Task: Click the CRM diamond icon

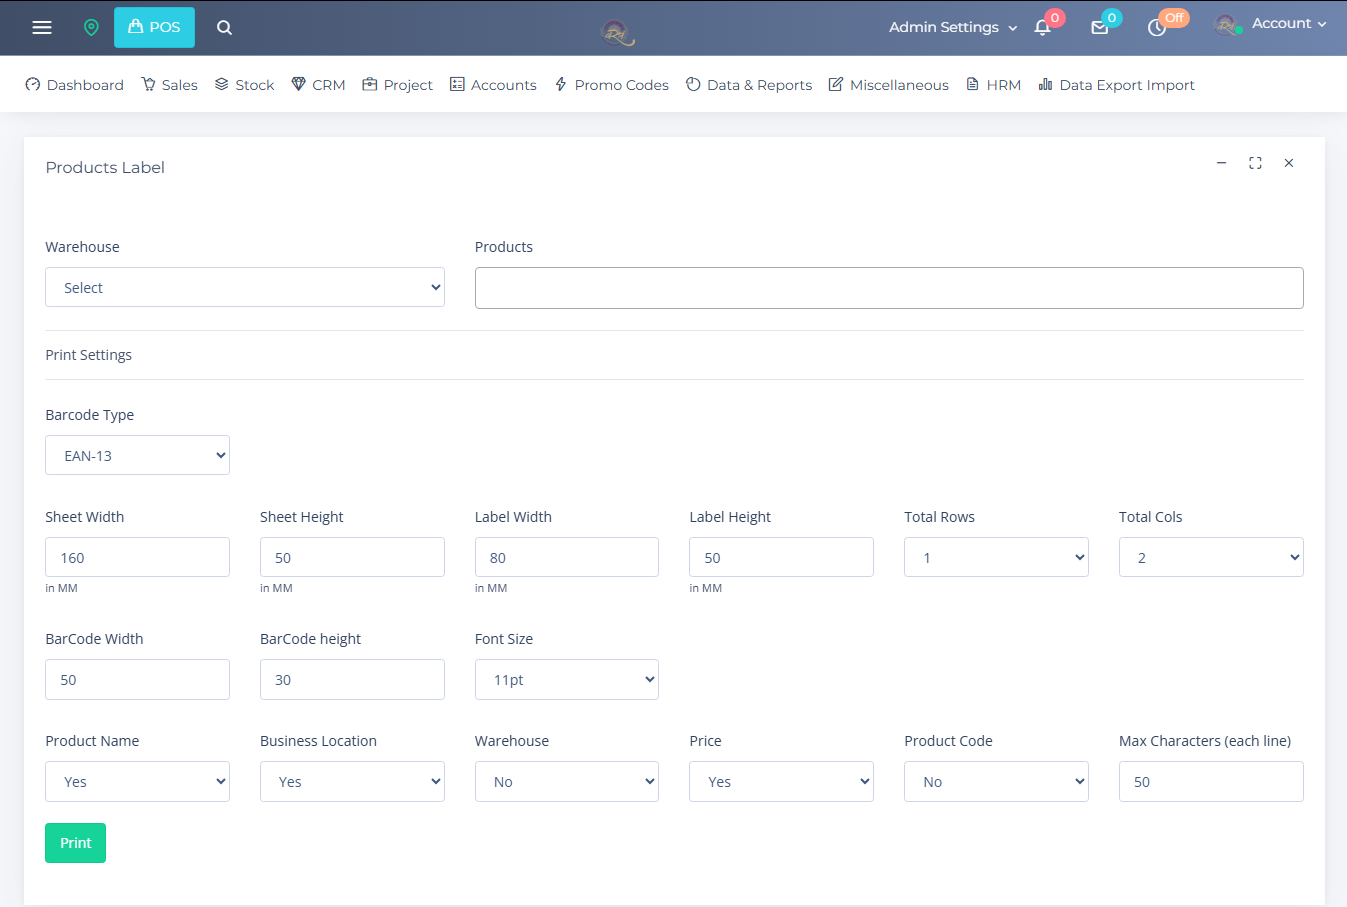Action: 298,85
